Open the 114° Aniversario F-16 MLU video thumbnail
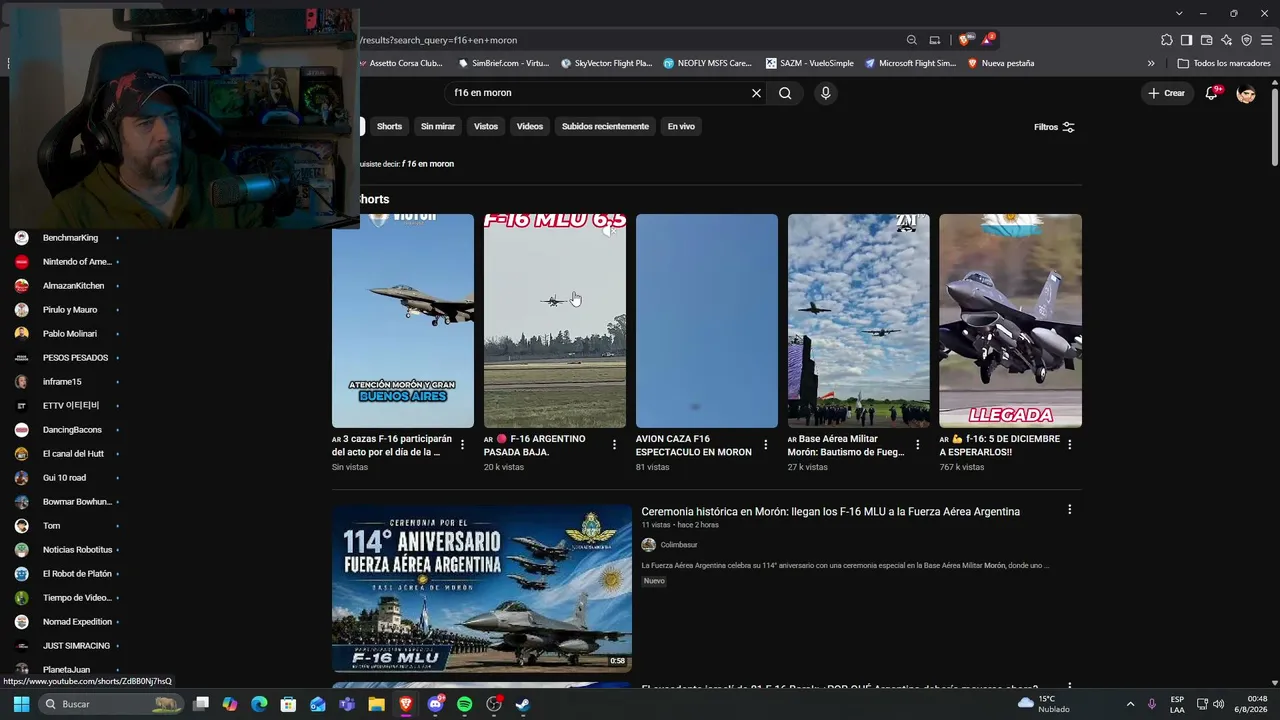The height and width of the screenshot is (720, 1280). 482,588
